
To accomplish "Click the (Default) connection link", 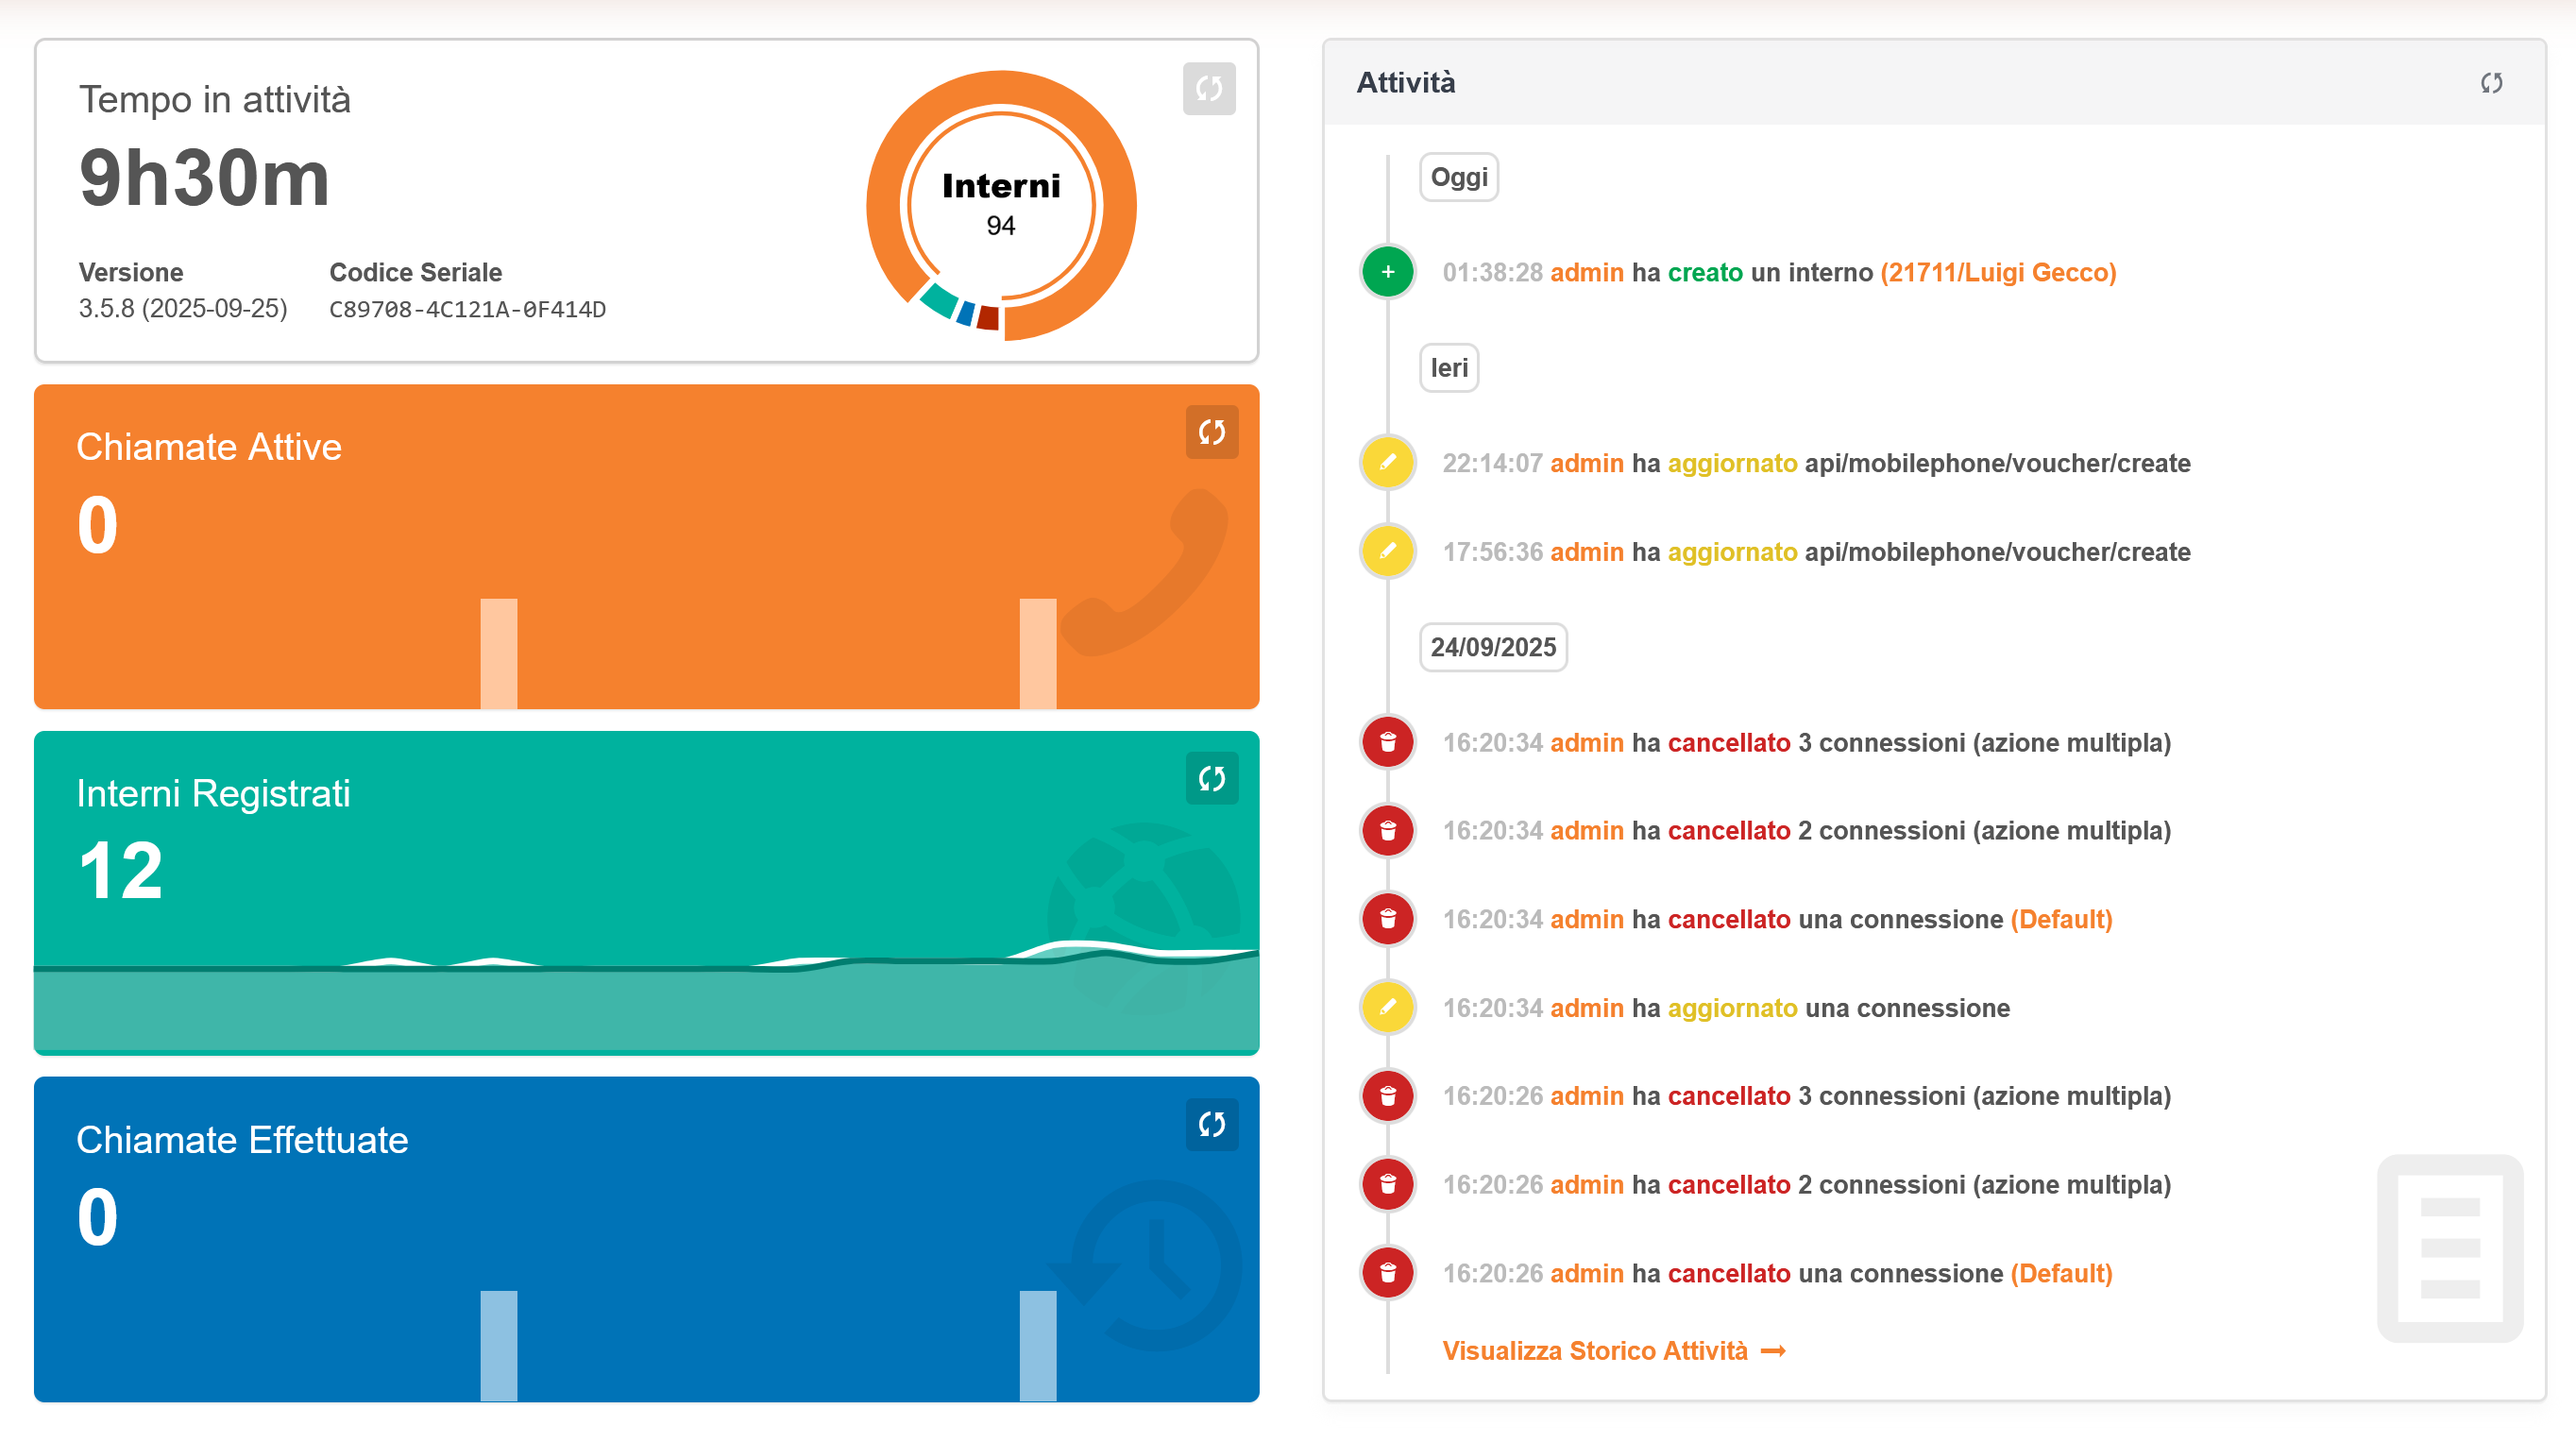I will click(x=2061, y=919).
